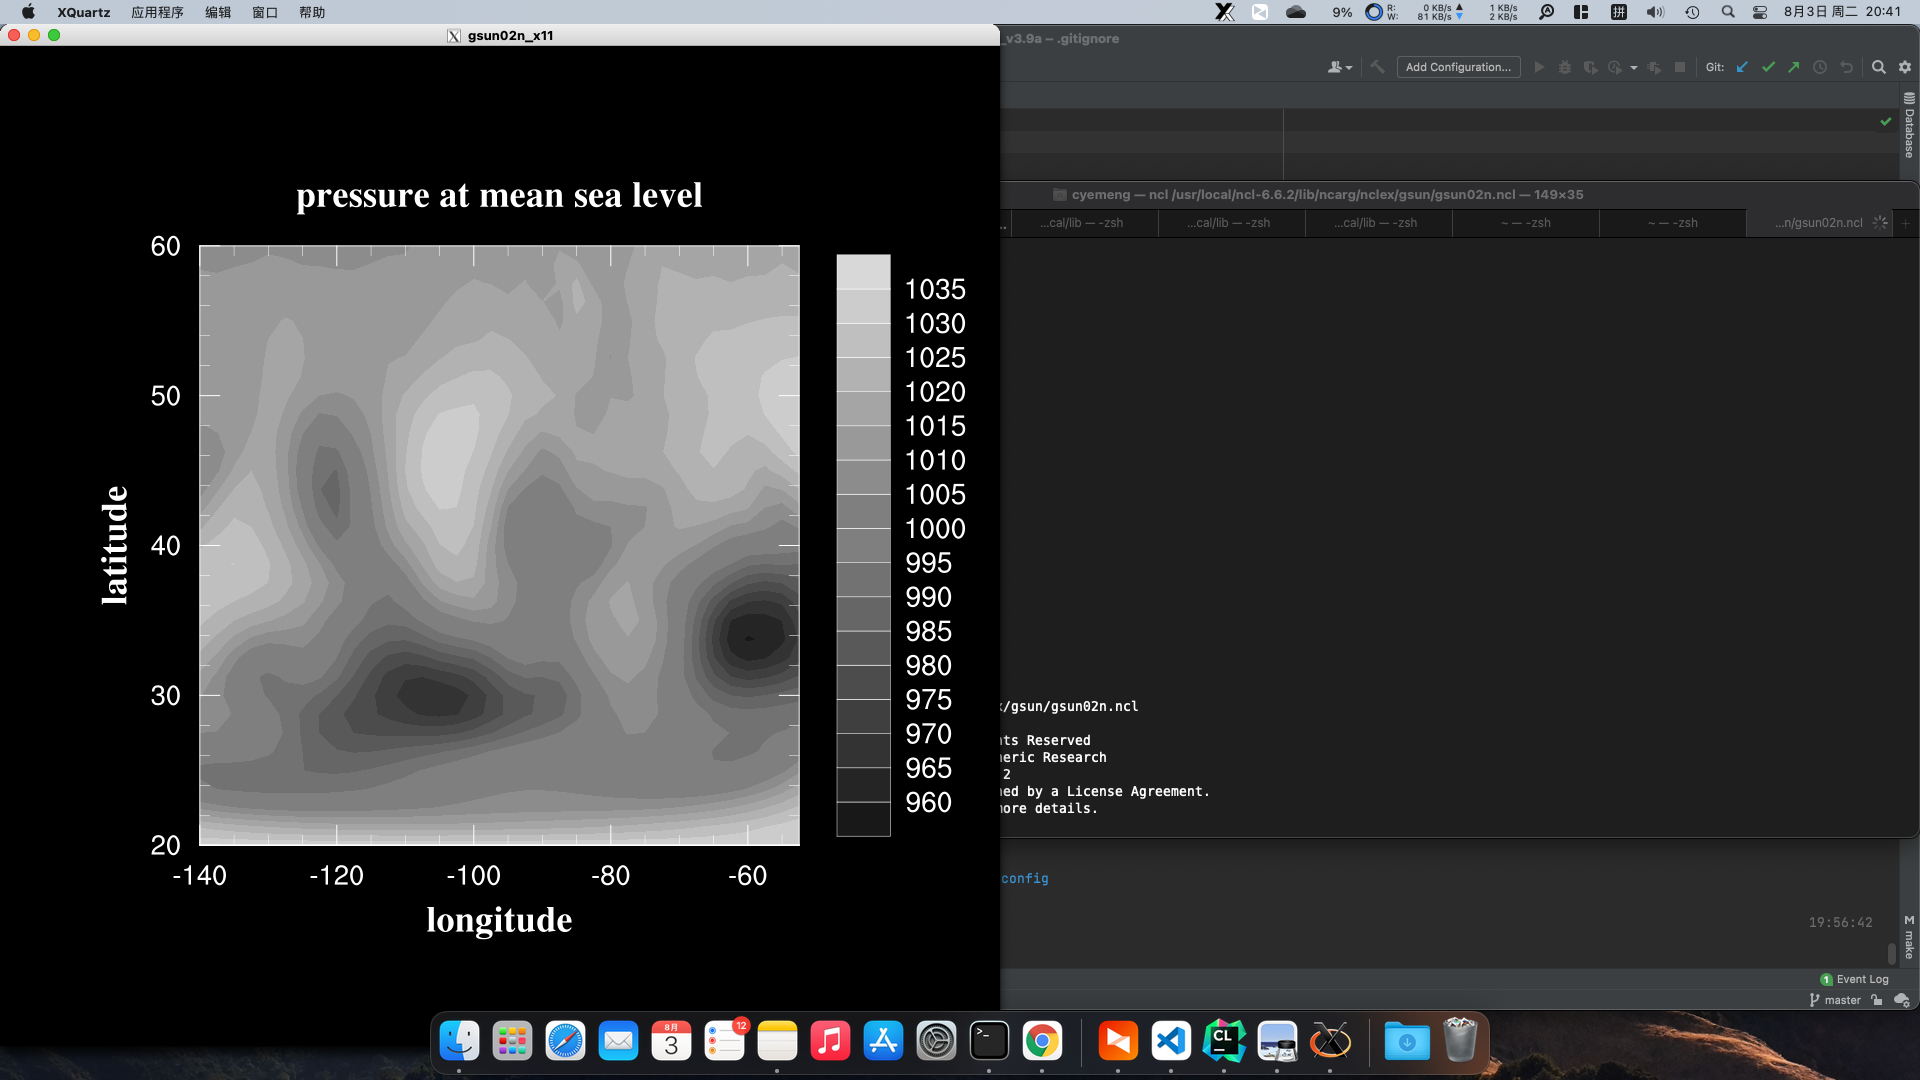Switch to the gsun02n.ncl terminal tab
1920x1080 pixels.
coord(1818,223)
